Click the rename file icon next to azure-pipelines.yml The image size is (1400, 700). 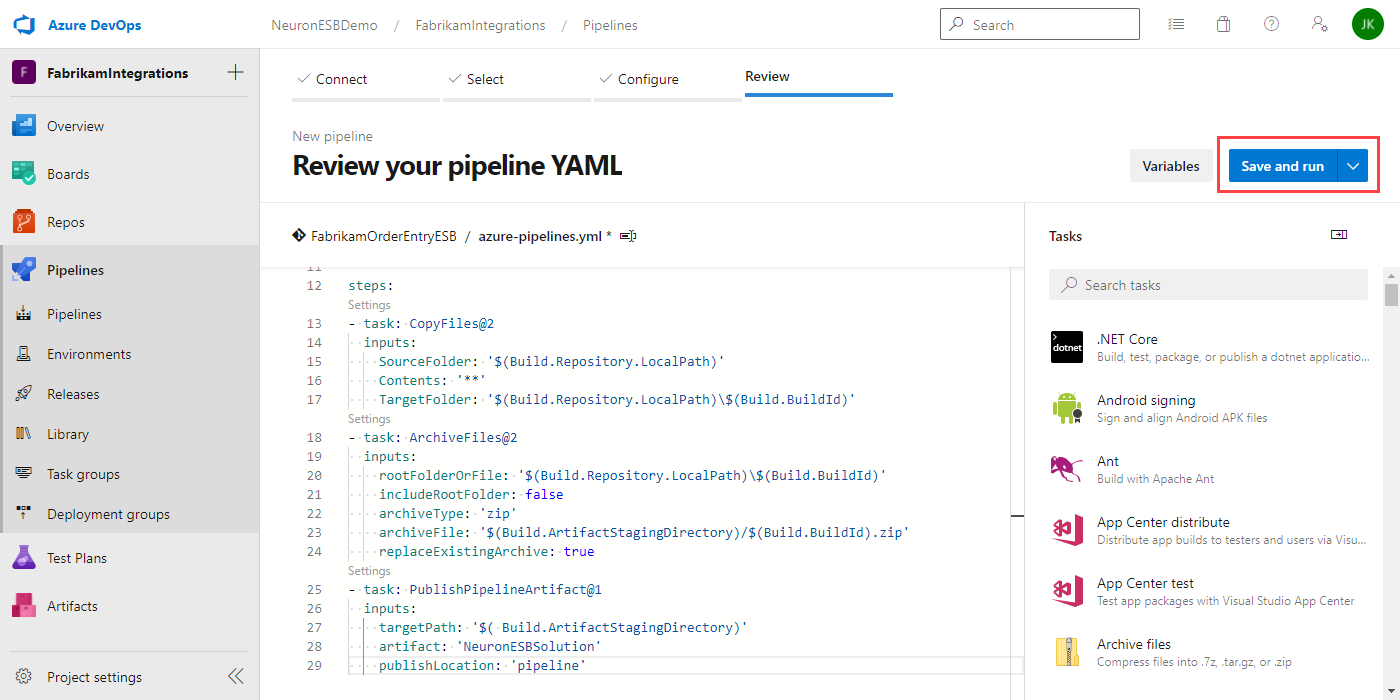[628, 236]
